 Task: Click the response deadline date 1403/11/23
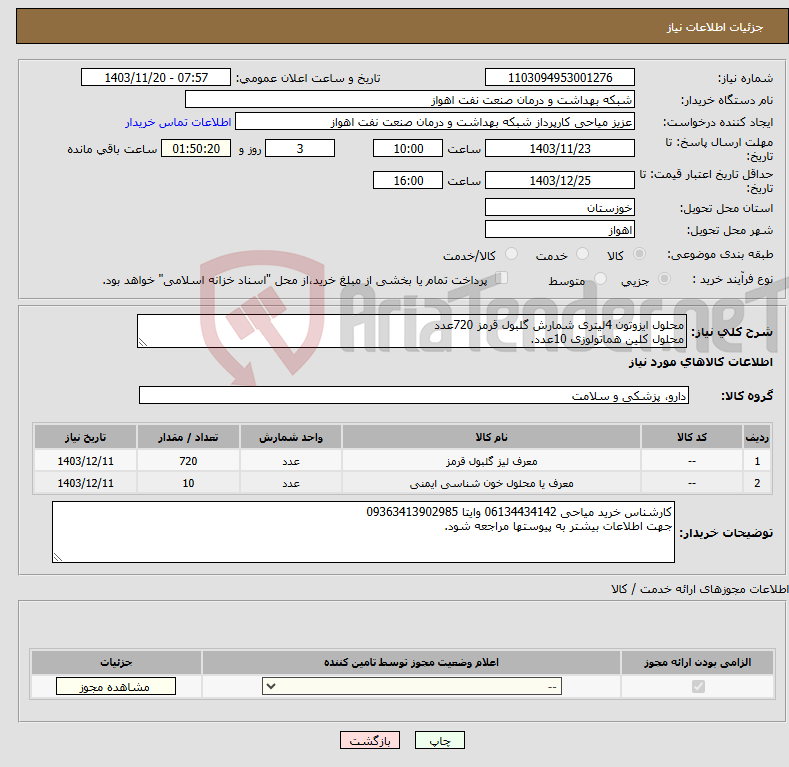point(560,148)
